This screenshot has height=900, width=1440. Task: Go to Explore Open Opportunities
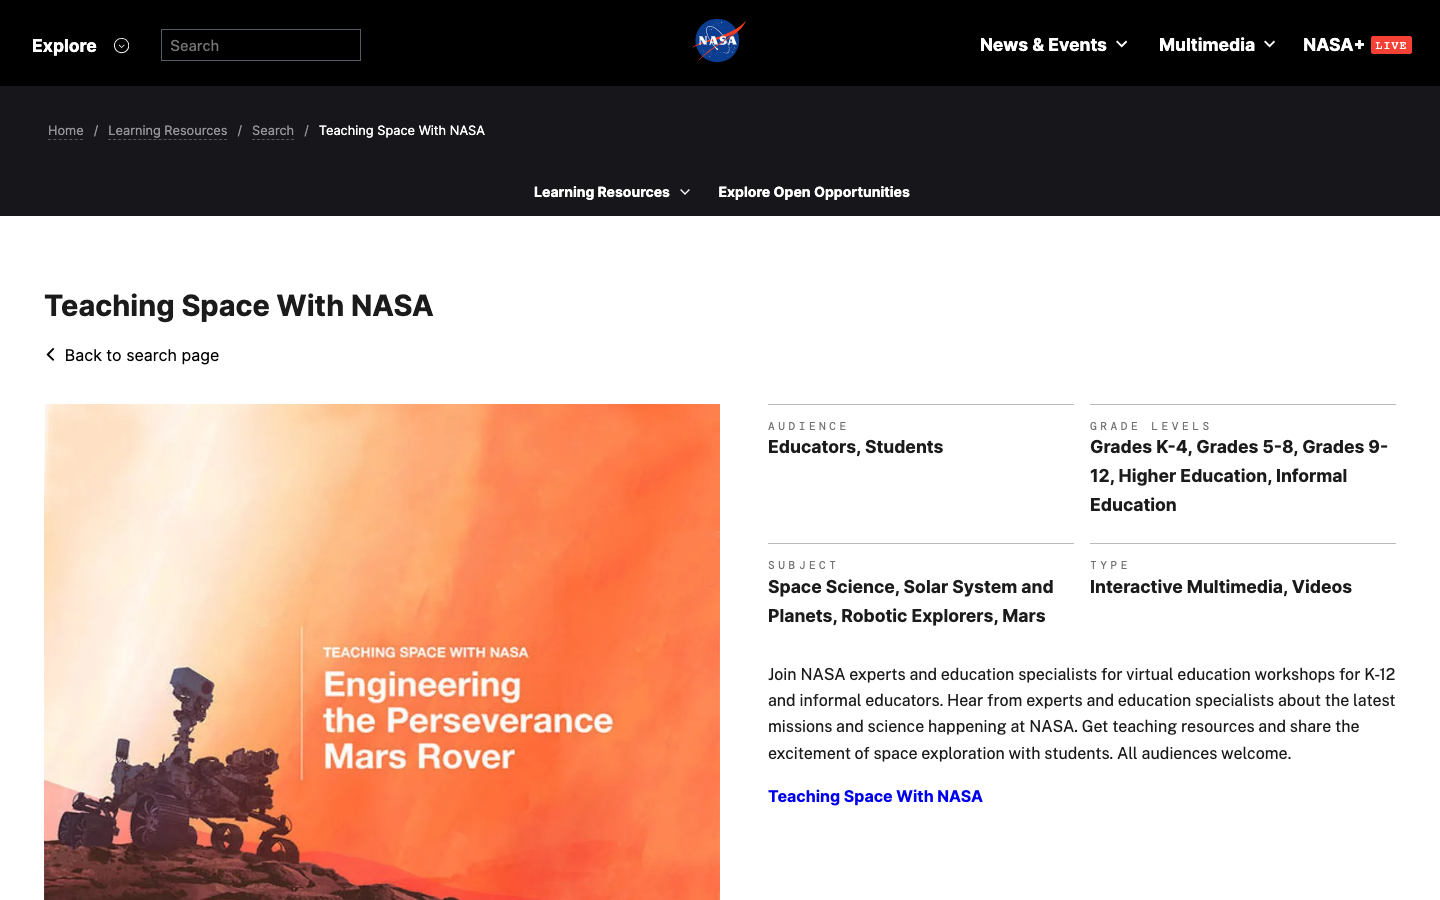click(814, 192)
